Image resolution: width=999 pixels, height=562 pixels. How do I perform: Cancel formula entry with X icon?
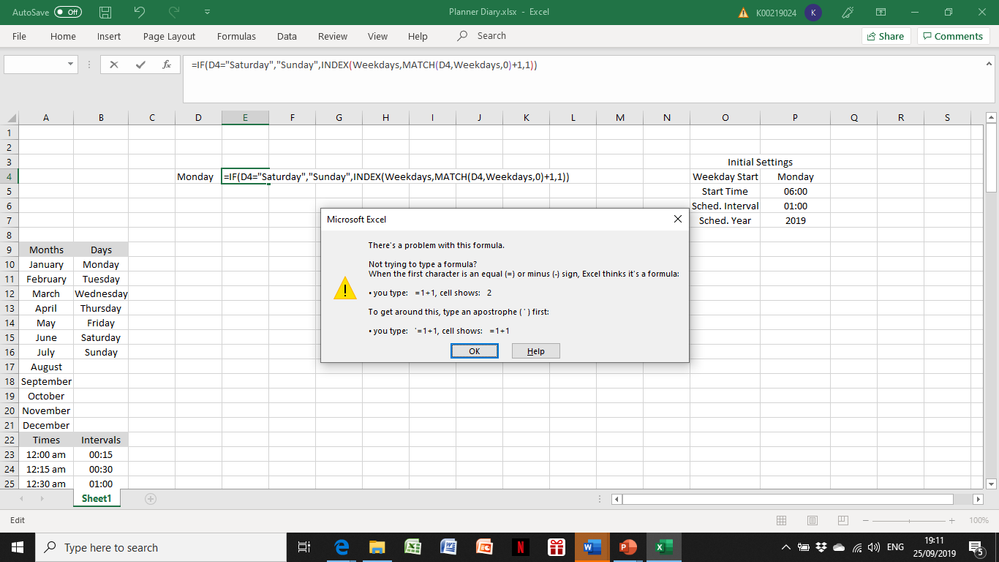[113, 64]
